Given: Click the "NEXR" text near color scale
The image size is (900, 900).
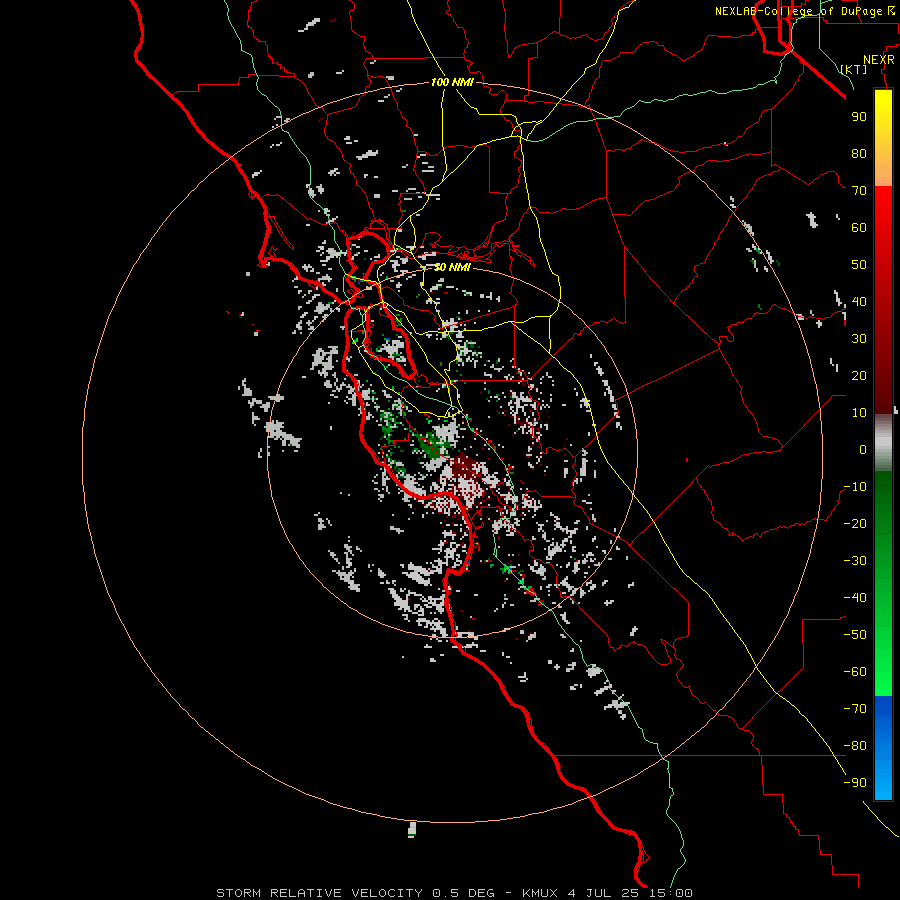Looking at the screenshot, I should 879,60.
